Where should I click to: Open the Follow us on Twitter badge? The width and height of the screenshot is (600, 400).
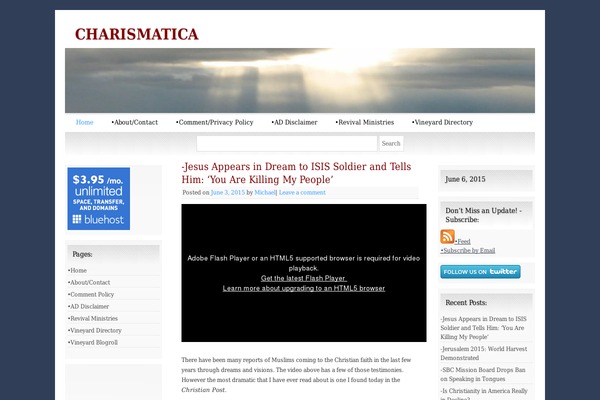point(480,272)
